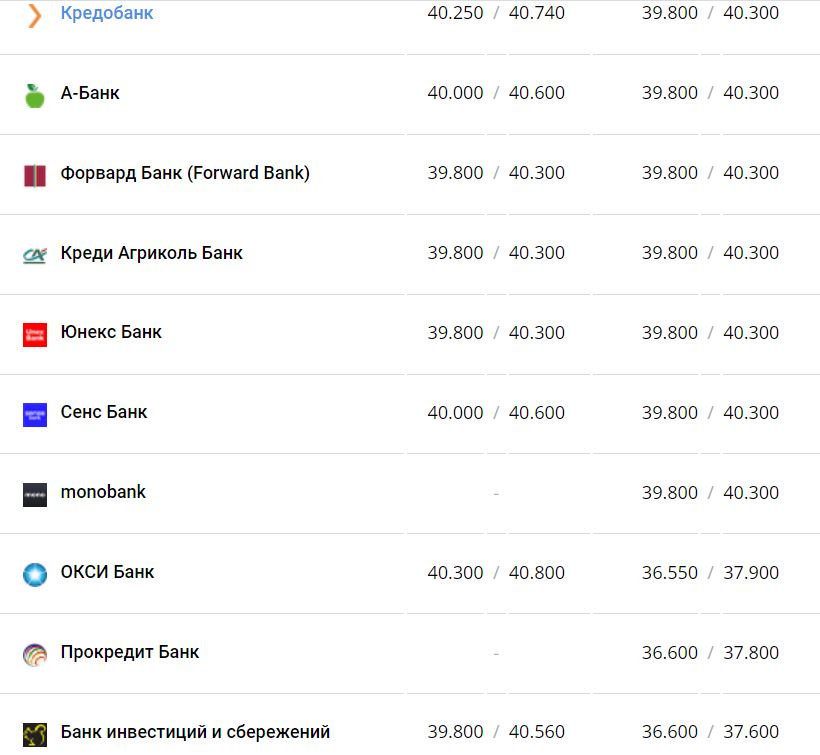Image resolution: width=820 pixels, height=755 pixels.
Task: Click the Forward Bank maroon logo icon
Action: point(35,175)
